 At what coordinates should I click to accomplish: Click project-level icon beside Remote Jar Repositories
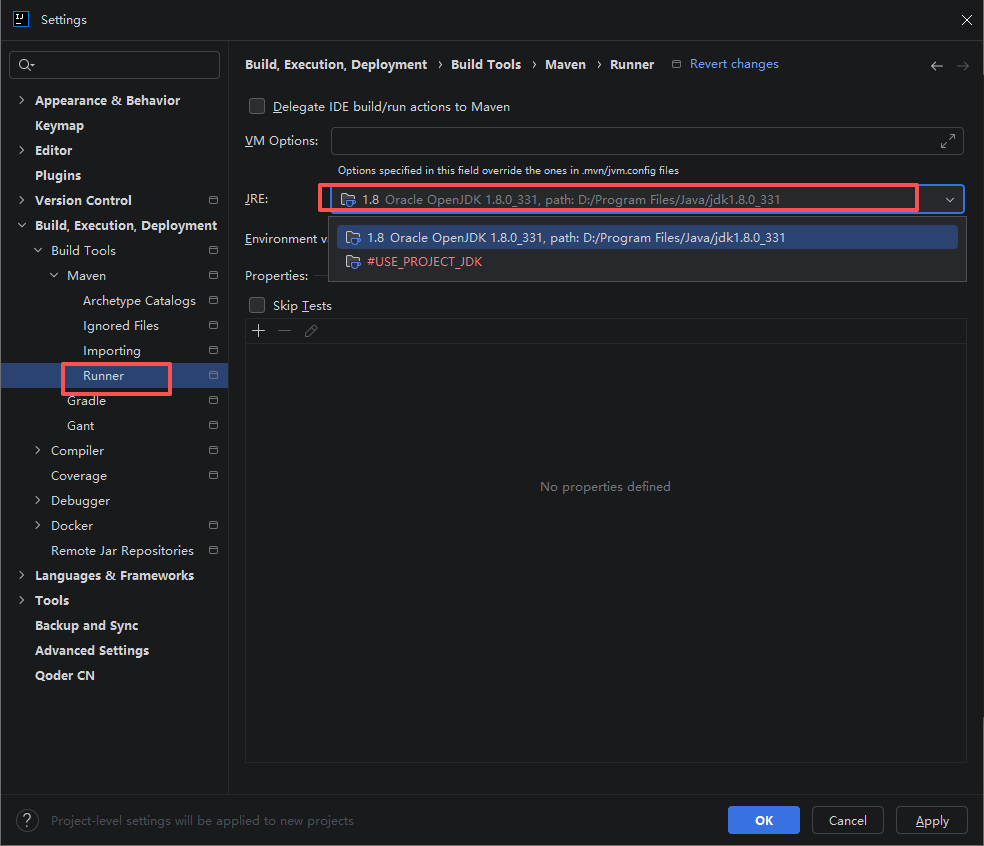tap(213, 550)
